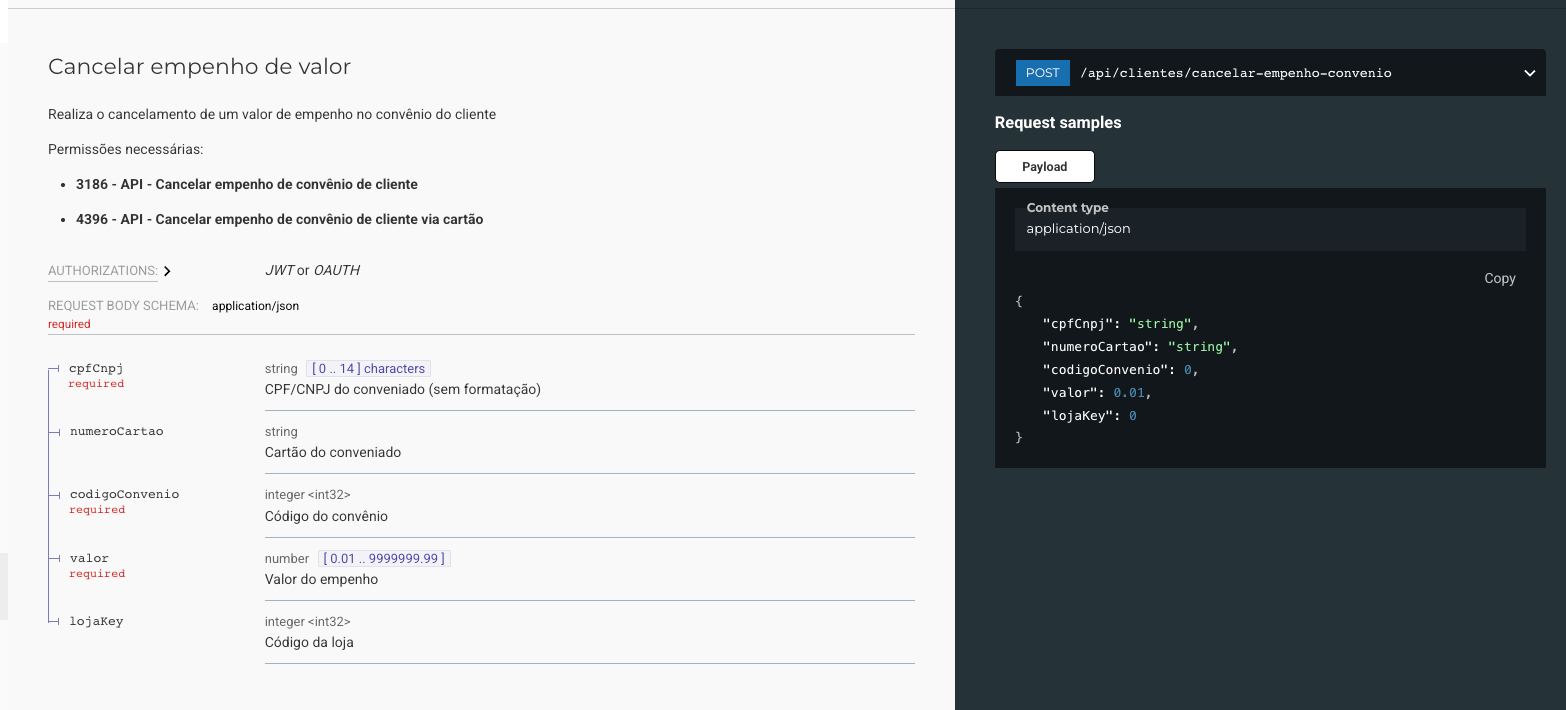Click the '[ 0 .. 14 ] characters' constraint
1566x710 pixels.
368,369
